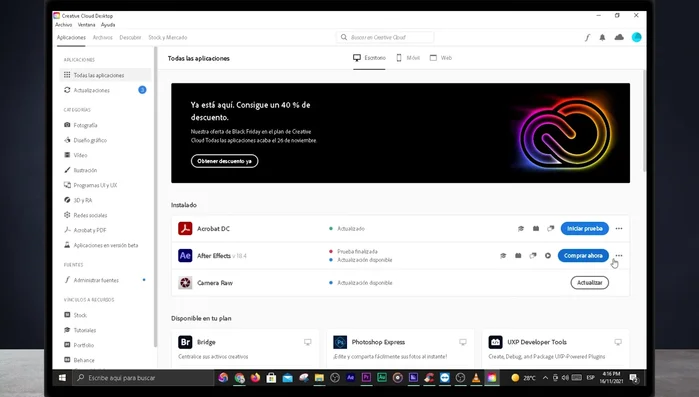Open Microsoft Store from the taskbar
Viewport: 699px width, 397px height.
point(271,378)
